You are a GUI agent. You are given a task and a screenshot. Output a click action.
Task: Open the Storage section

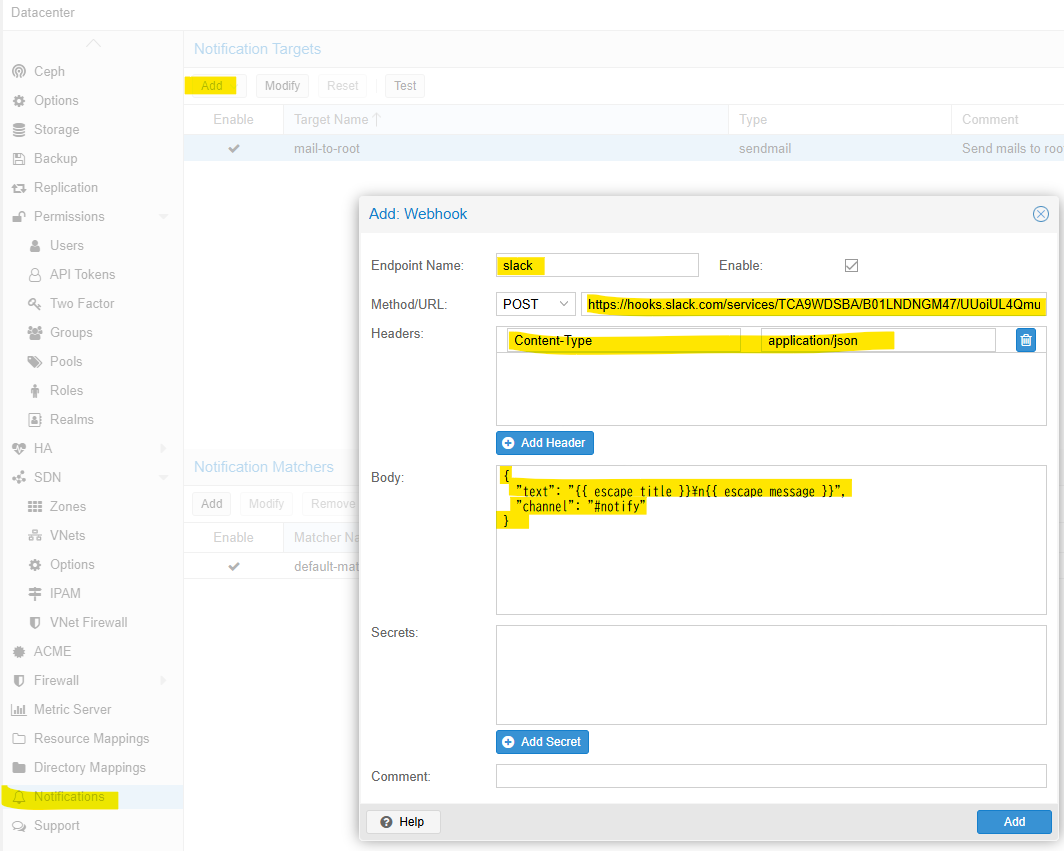pos(56,129)
